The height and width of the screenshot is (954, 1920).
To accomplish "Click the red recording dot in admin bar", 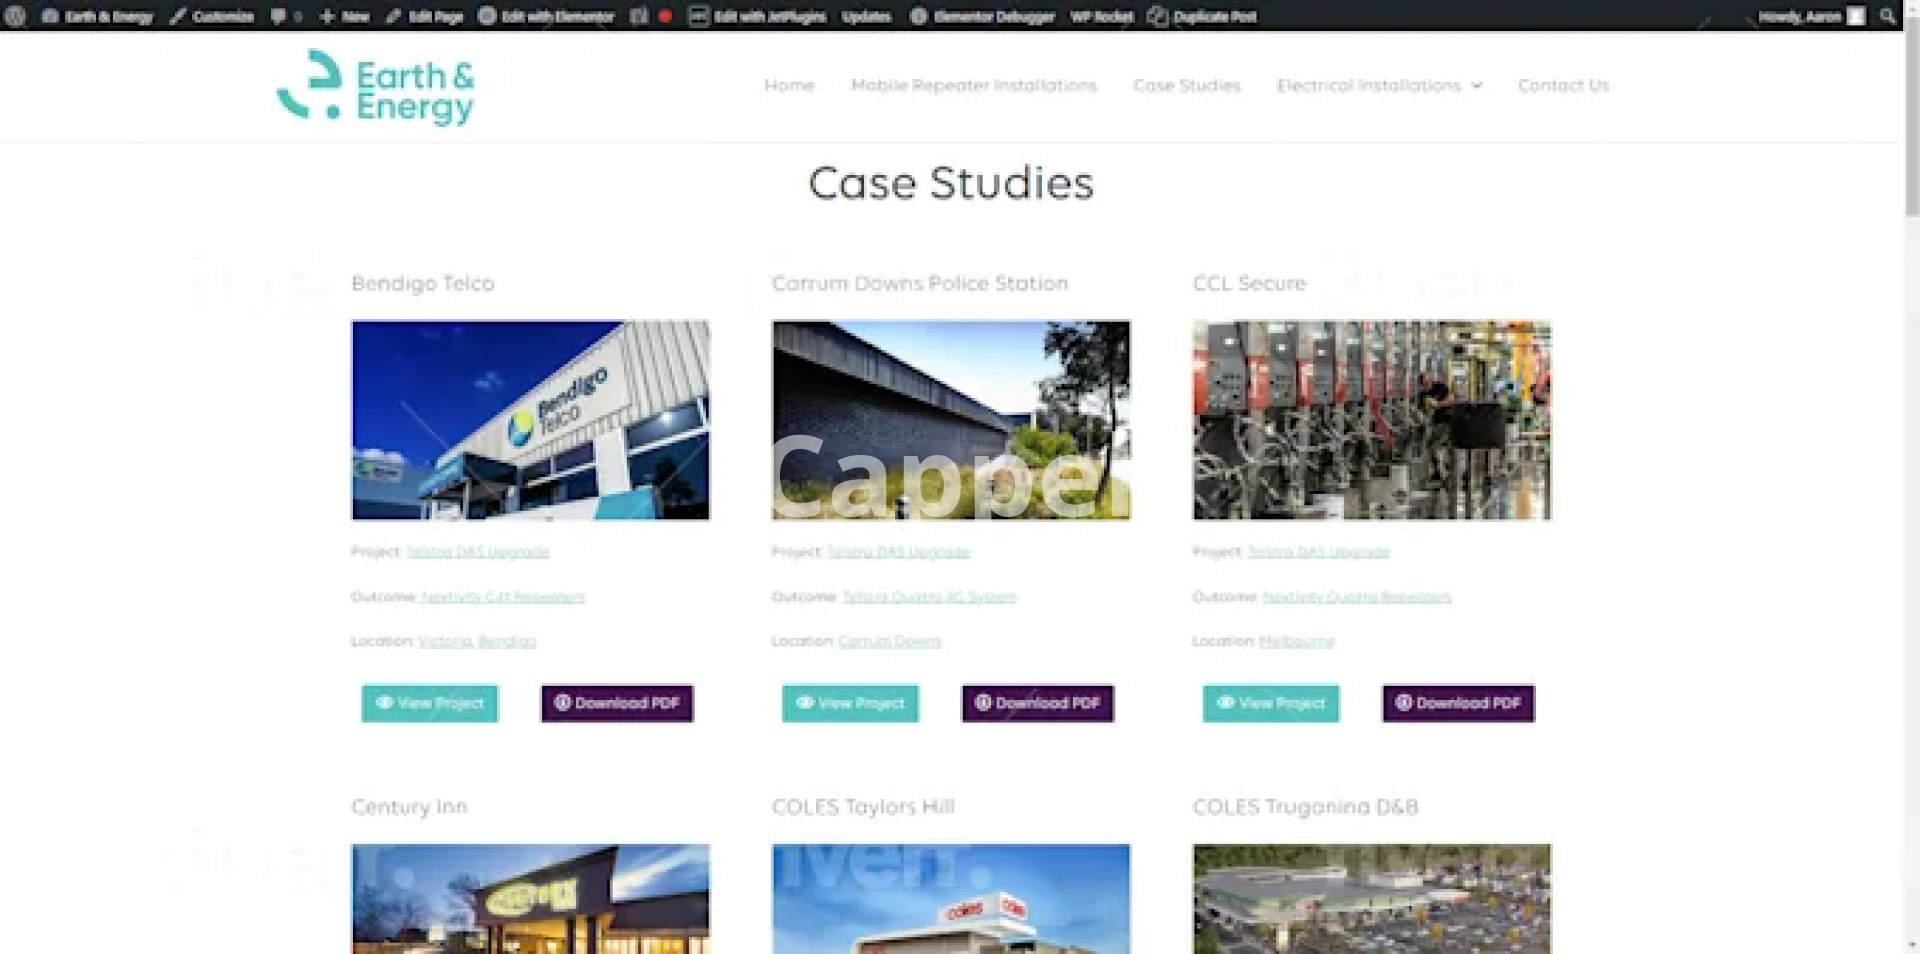I will click(x=665, y=16).
